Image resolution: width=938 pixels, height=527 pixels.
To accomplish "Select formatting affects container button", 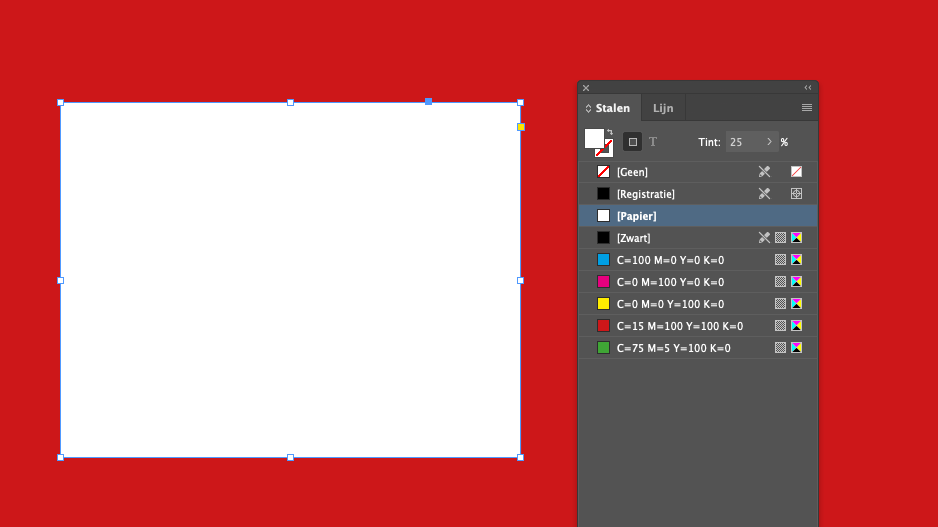I will pos(632,142).
